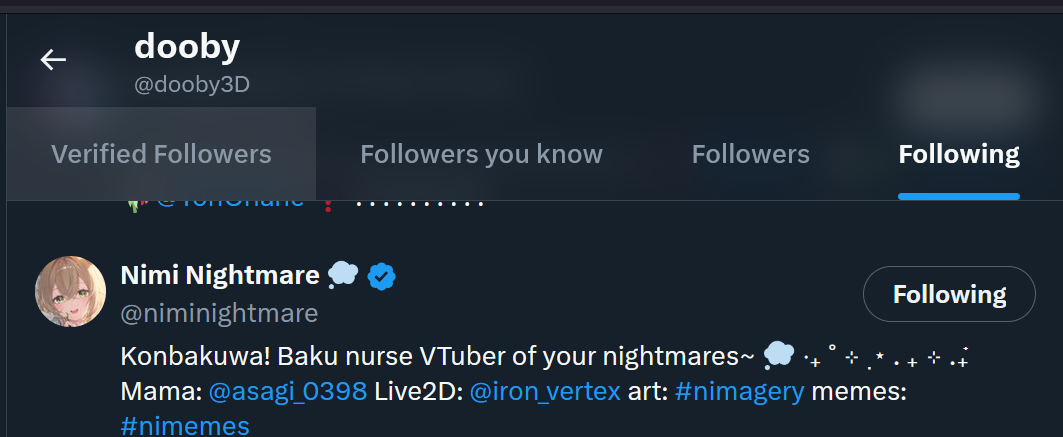Click the thought cloud emoji beside Nimi Nightmare

click(343, 275)
